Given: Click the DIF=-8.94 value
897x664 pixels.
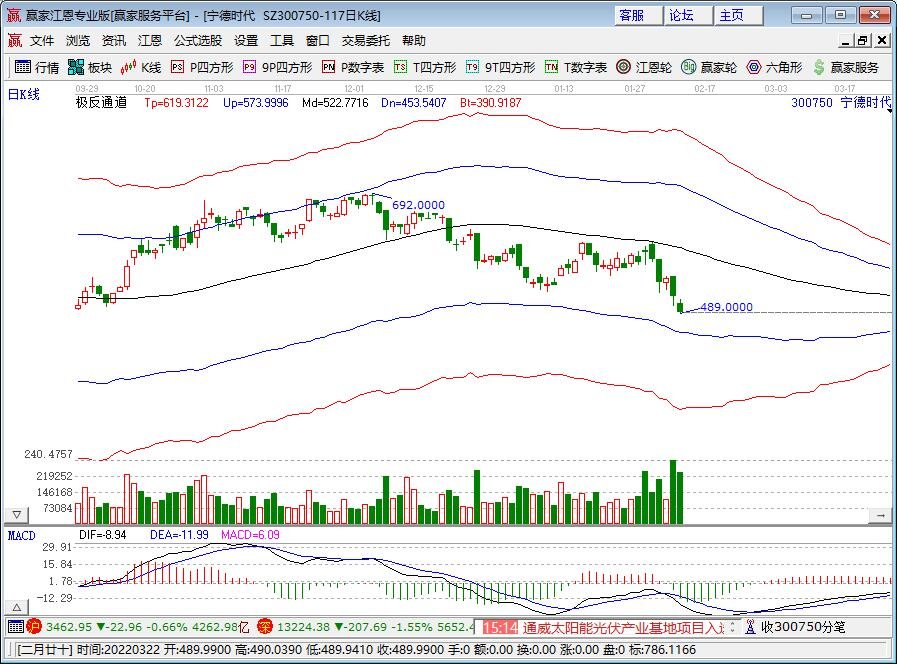Looking at the screenshot, I should tap(102, 535).
